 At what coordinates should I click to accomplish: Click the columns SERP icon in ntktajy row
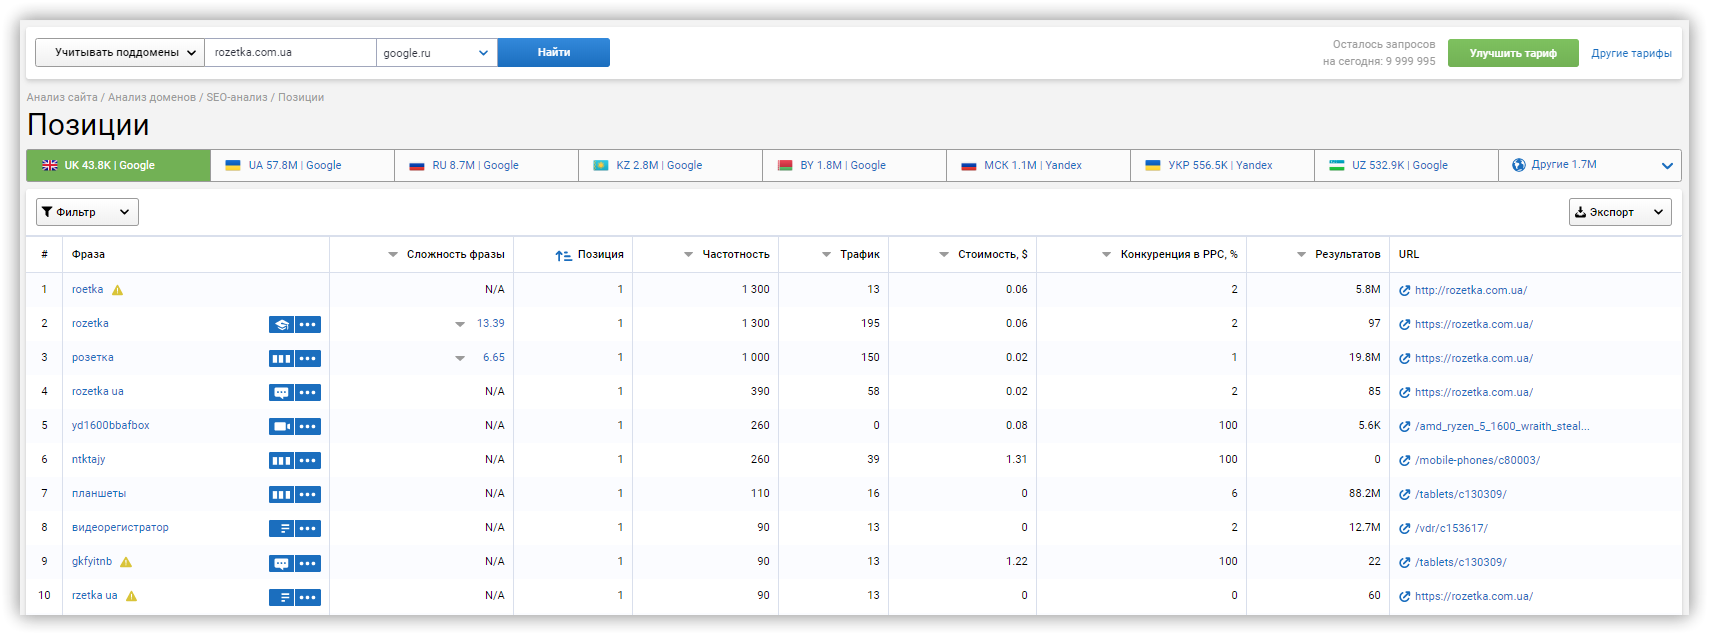pos(281,460)
